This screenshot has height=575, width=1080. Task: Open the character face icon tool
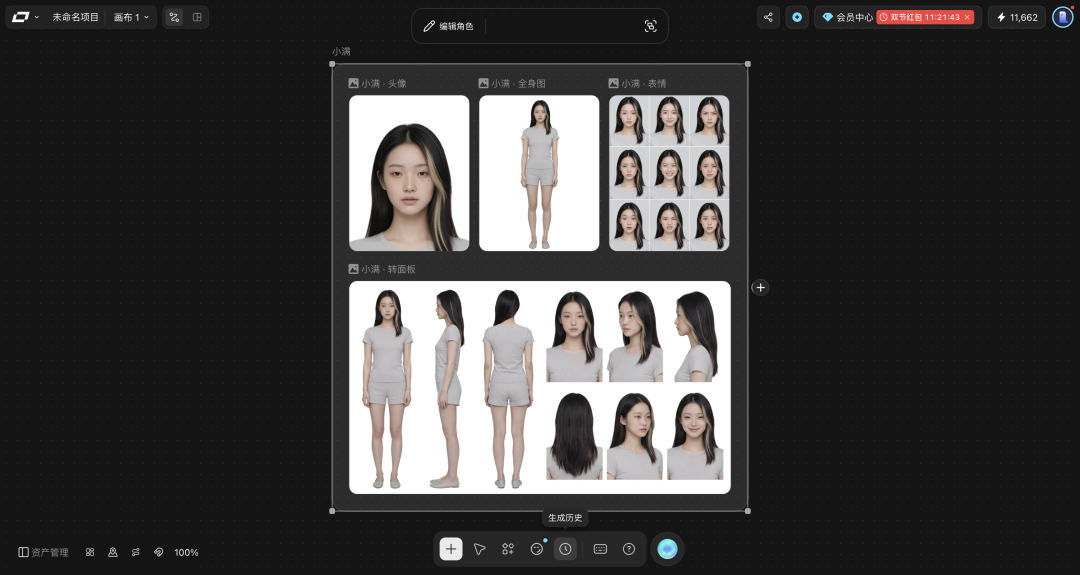537,549
